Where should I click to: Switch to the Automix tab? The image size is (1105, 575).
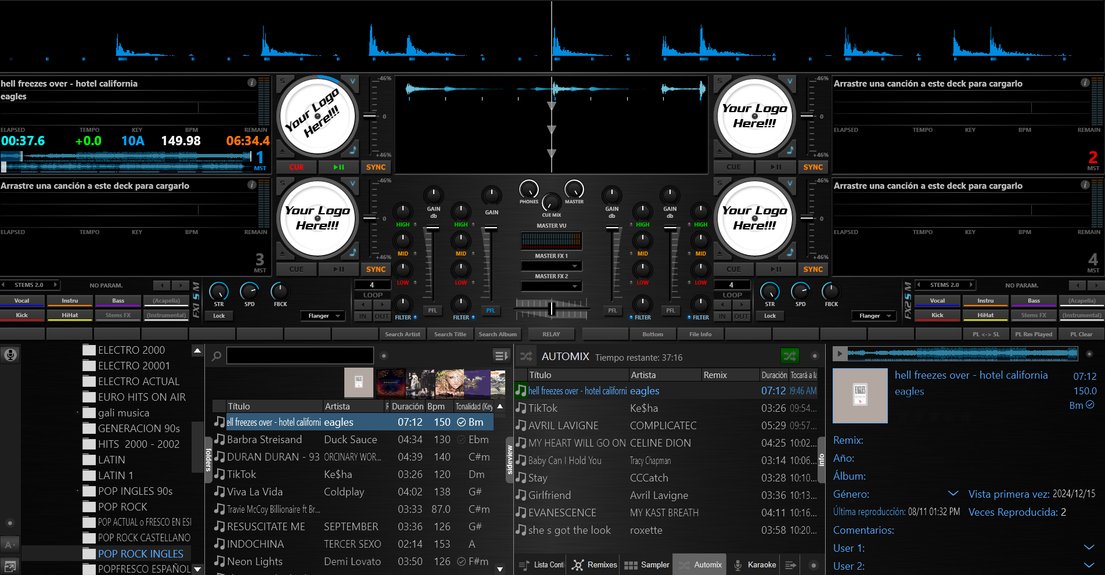[700, 564]
